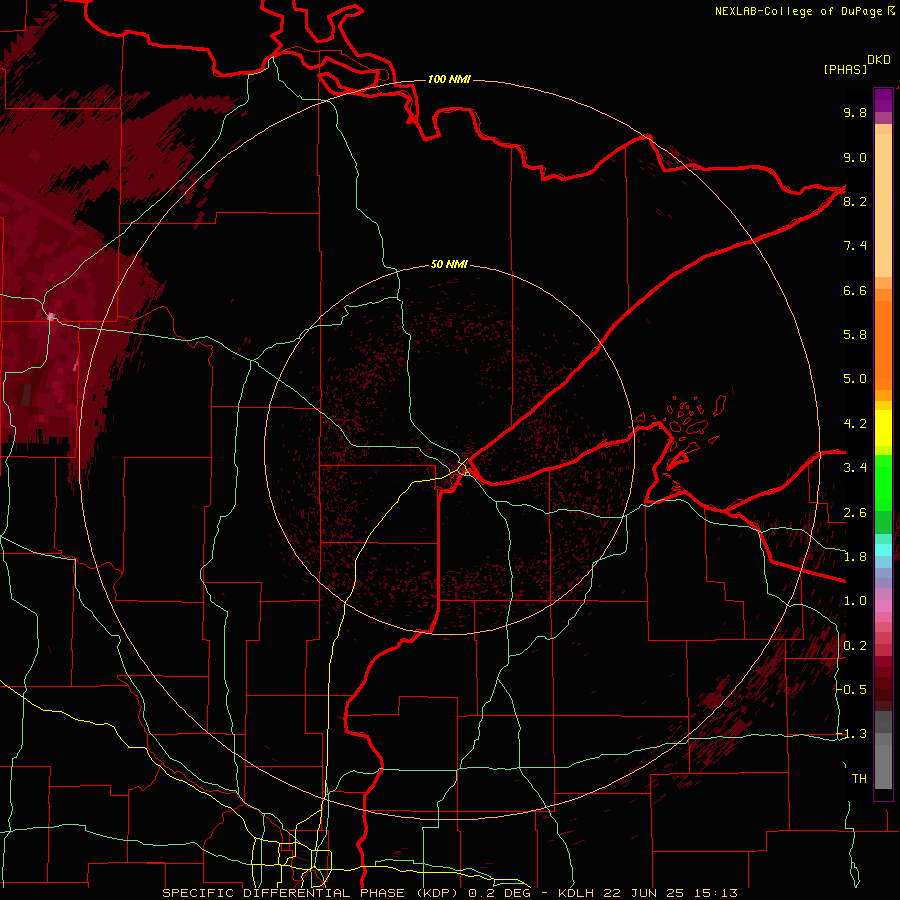Click the 5.8 color scale label
900x900 pixels.
tap(855, 335)
